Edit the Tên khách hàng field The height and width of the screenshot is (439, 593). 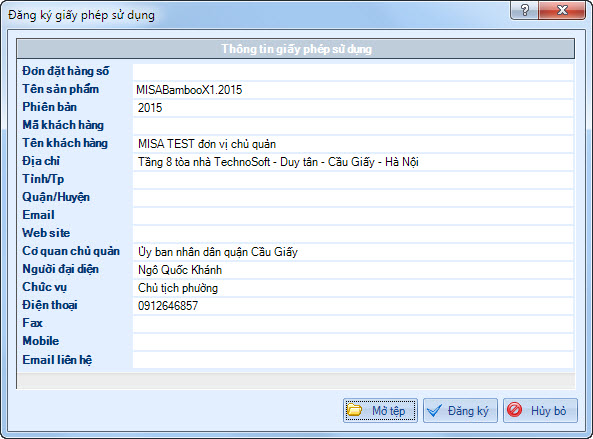click(x=353, y=144)
